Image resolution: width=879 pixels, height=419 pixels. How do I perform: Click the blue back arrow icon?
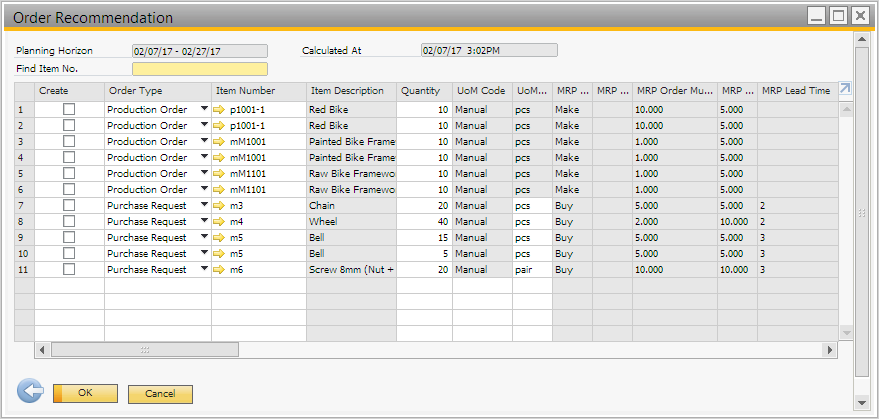(30, 392)
